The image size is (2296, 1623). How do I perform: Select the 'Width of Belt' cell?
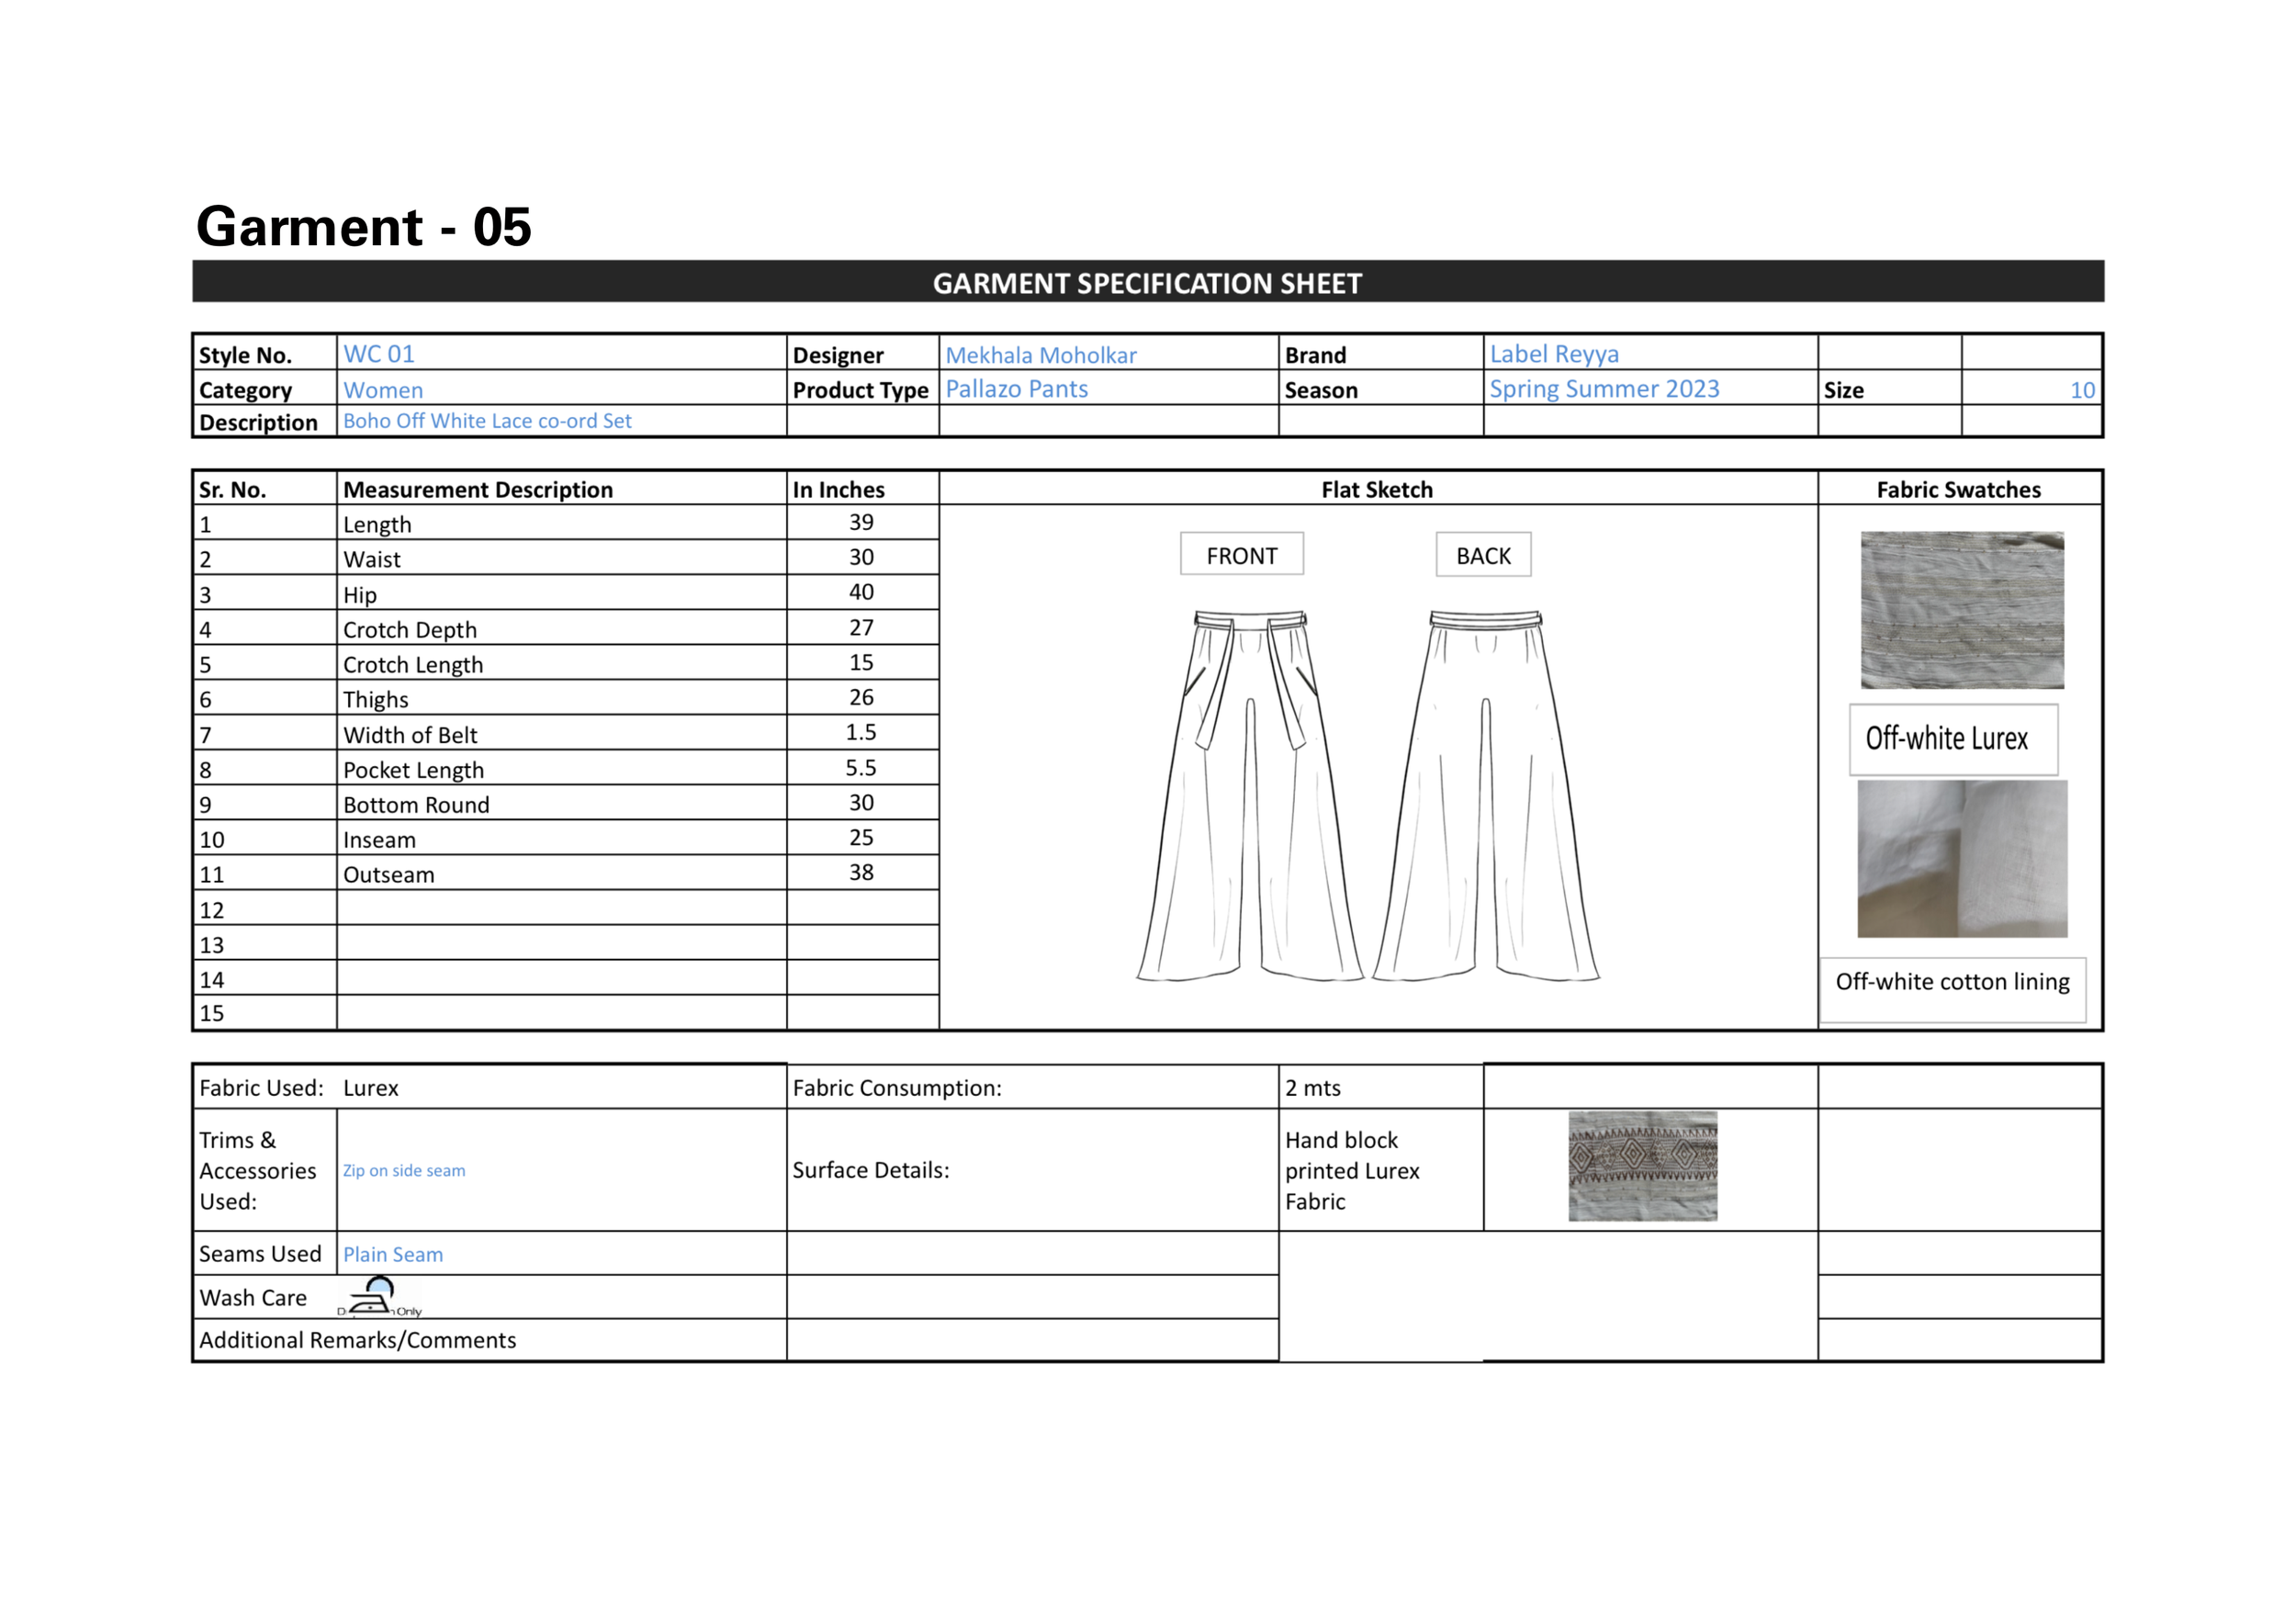[562, 733]
